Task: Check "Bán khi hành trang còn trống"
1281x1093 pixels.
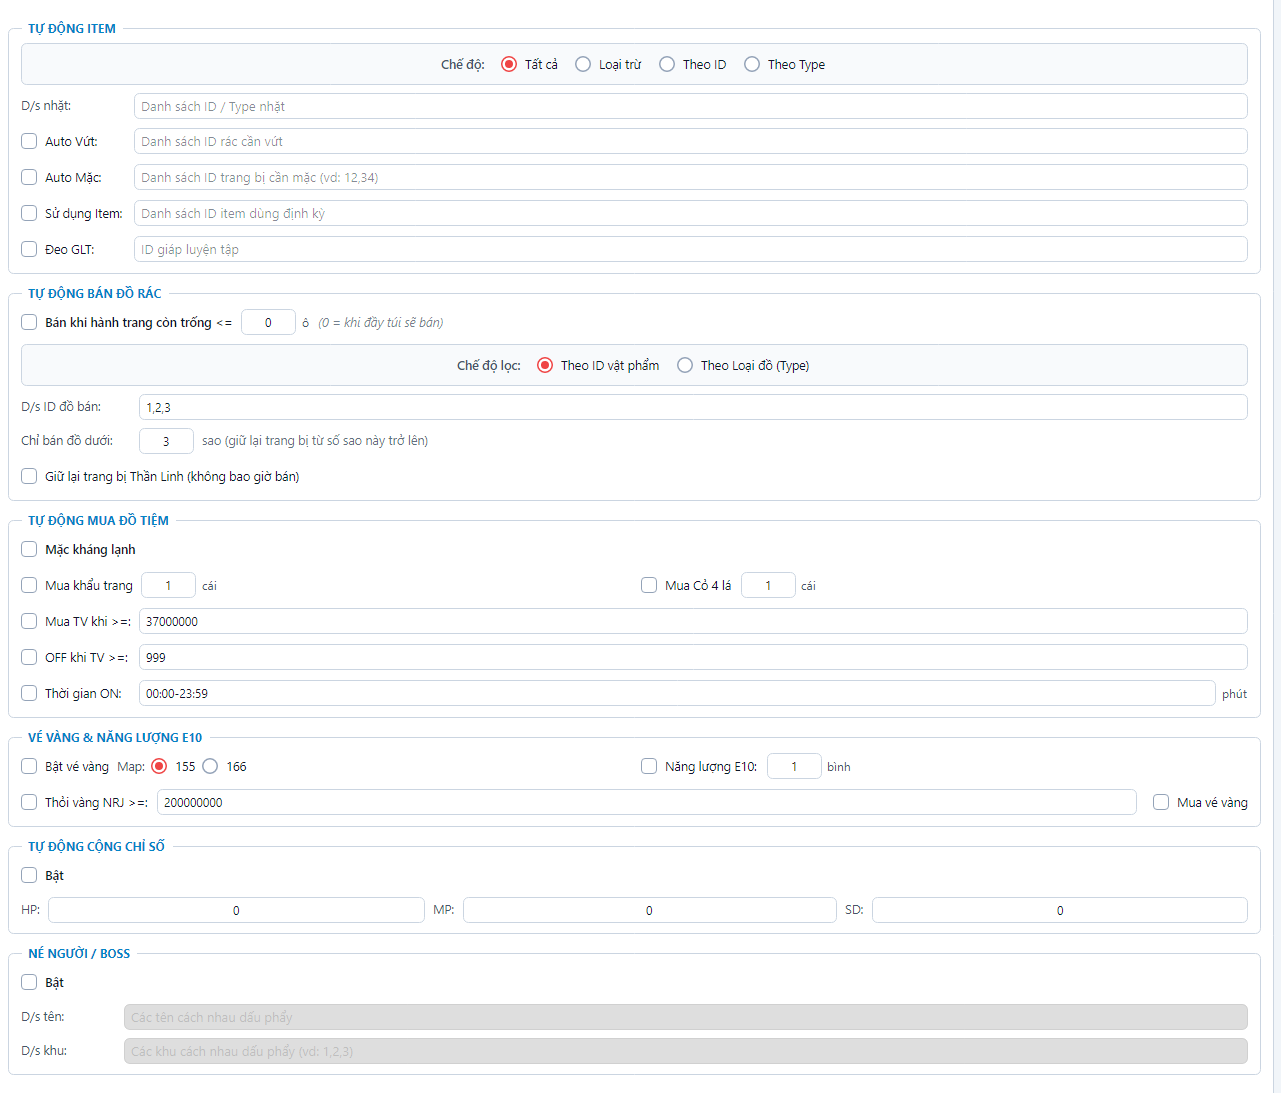Action: click(x=29, y=322)
